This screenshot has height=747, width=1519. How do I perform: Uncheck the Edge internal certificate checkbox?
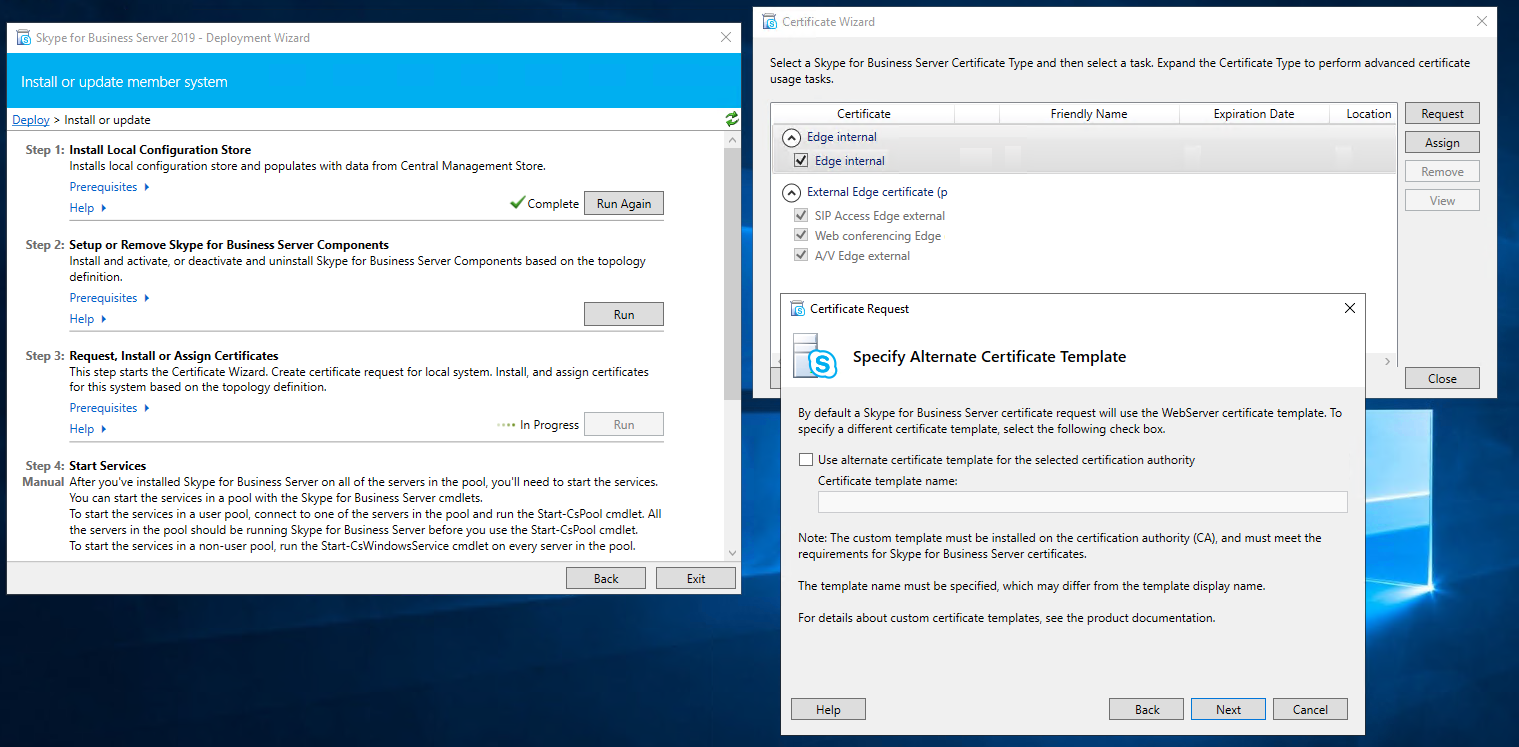[800, 161]
